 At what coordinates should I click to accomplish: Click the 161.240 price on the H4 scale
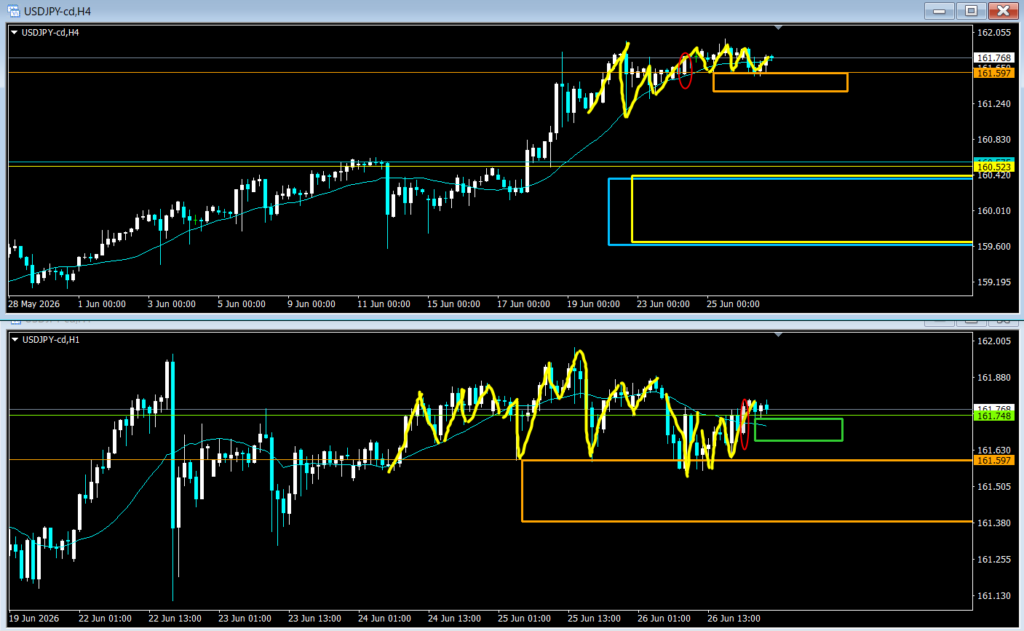(994, 104)
